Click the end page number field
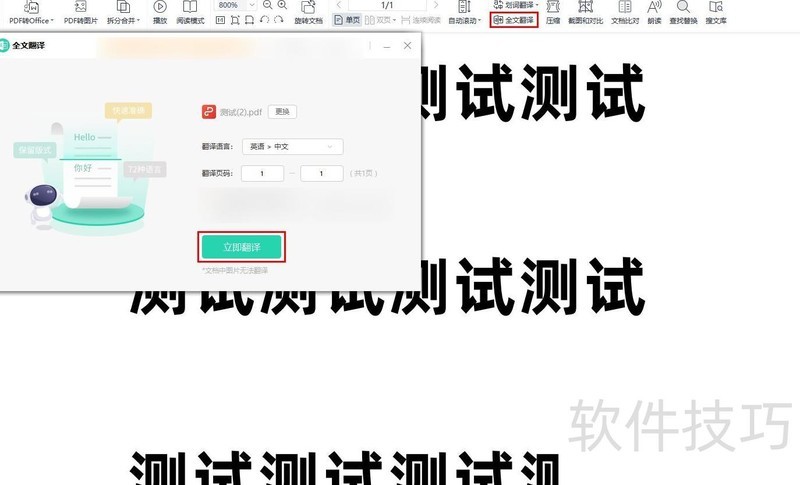800x485 pixels. [x=321, y=173]
